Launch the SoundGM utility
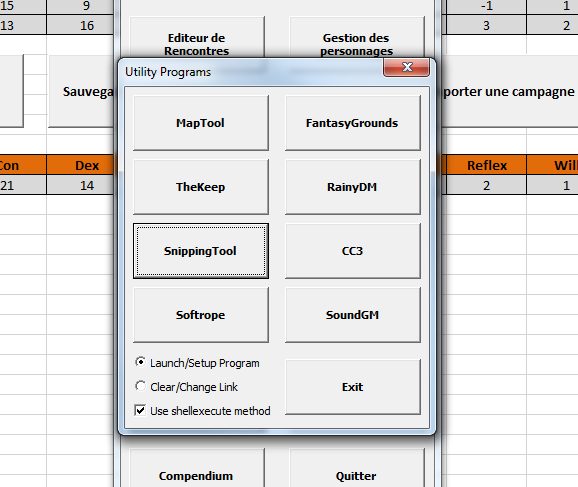The height and width of the screenshot is (487, 578). [352, 315]
